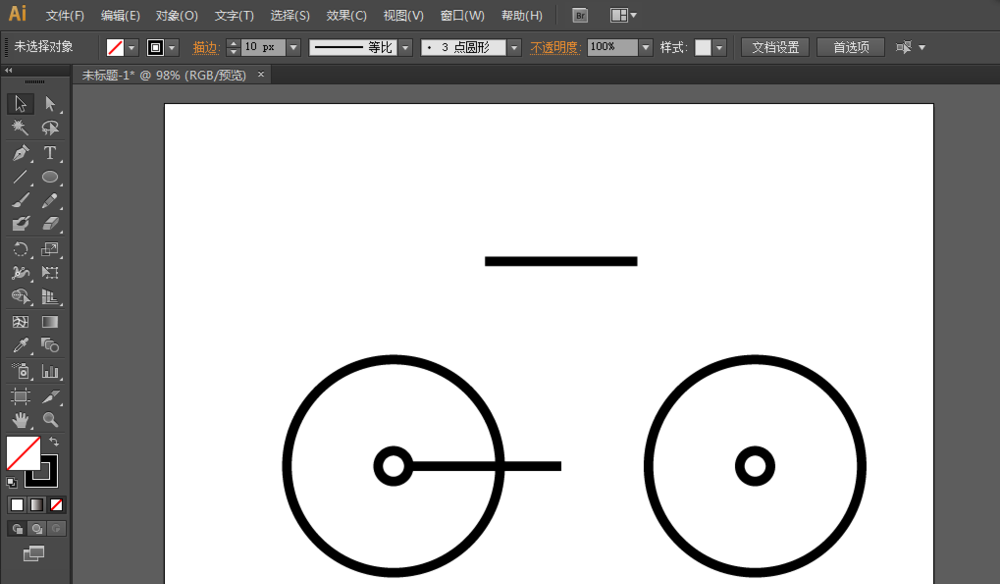Select the Hand tool
This screenshot has height=584, width=1000.
(x=20, y=419)
